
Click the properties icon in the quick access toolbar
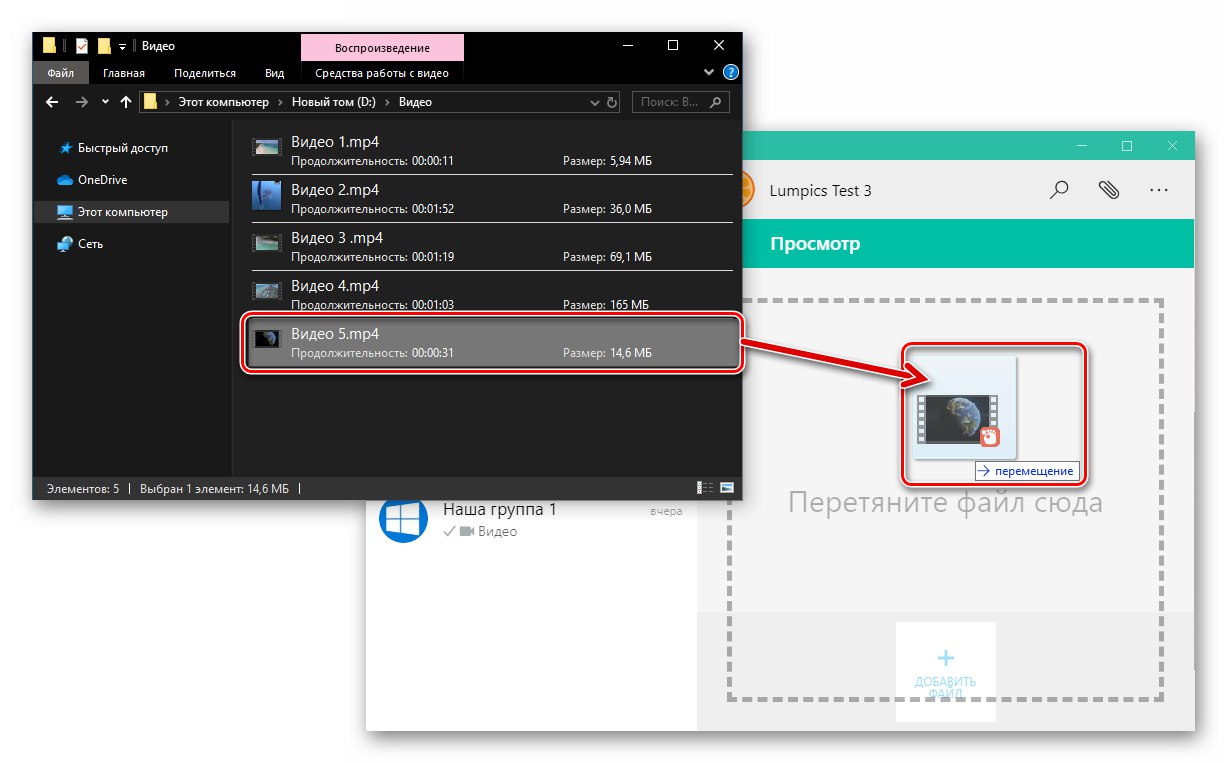(x=82, y=46)
